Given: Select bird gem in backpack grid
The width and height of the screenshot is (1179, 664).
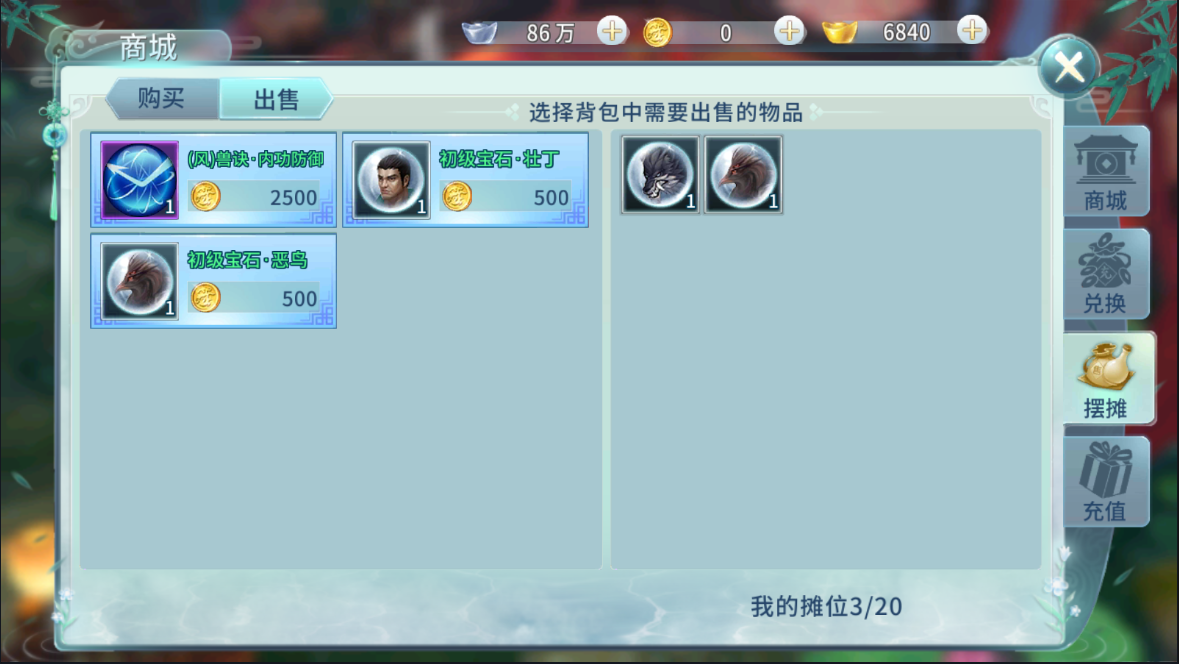Looking at the screenshot, I should click(743, 175).
